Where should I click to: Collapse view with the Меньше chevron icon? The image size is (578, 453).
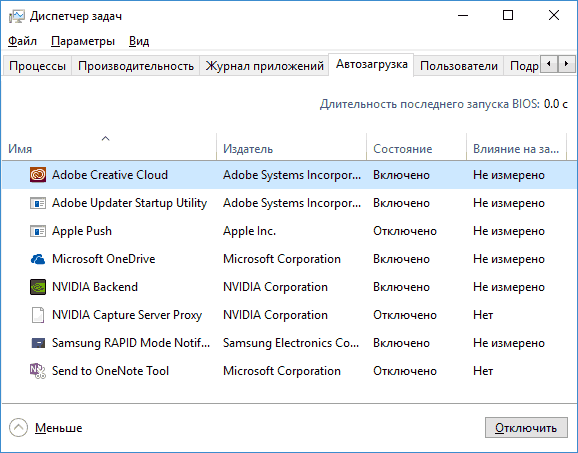(x=18, y=428)
